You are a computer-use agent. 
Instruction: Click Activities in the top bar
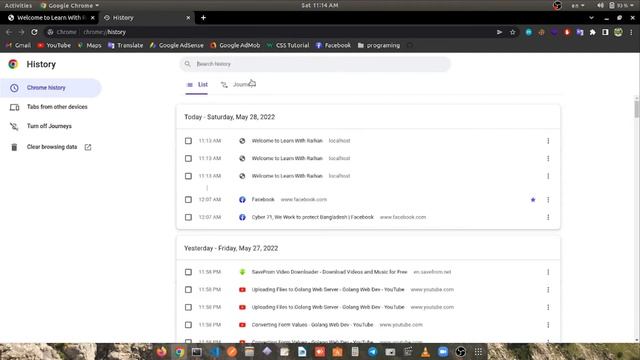pyautogui.click(x=18, y=5)
